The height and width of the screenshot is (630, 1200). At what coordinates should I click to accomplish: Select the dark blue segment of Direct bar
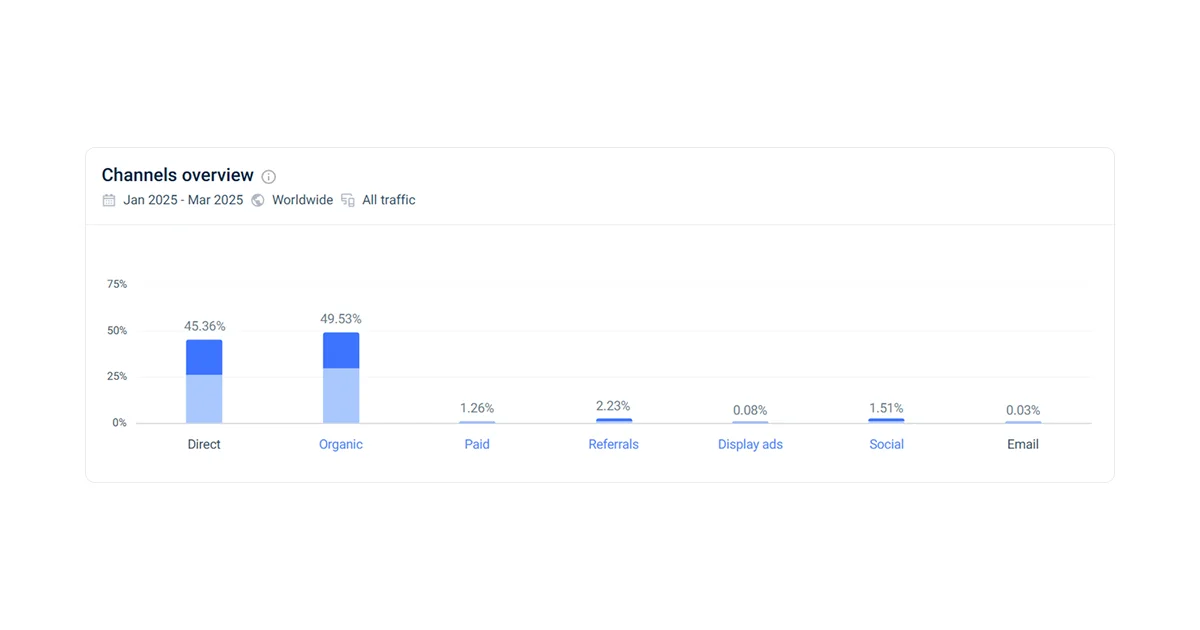coord(204,358)
